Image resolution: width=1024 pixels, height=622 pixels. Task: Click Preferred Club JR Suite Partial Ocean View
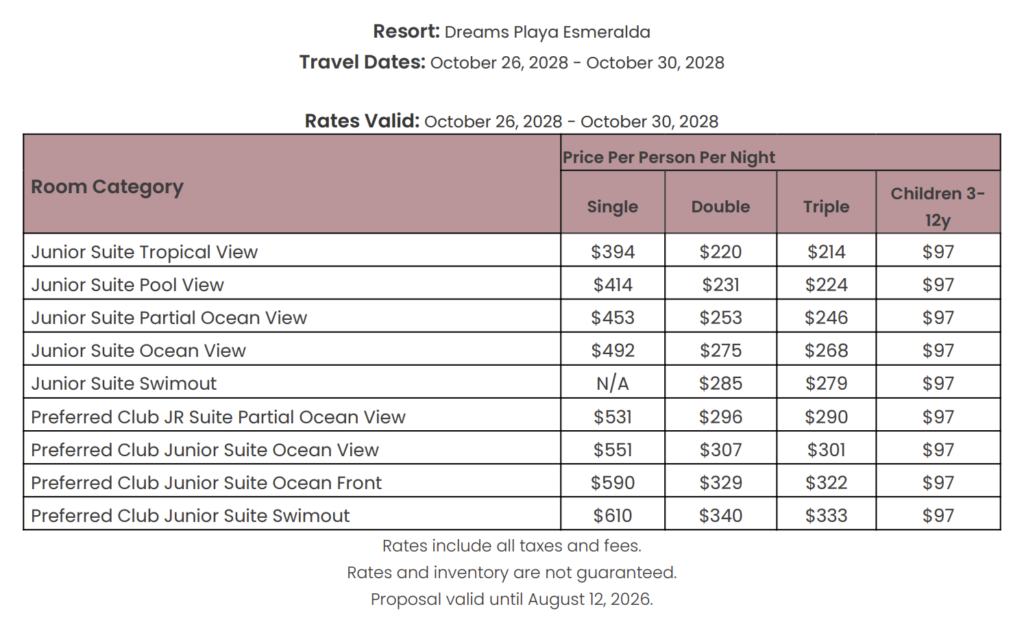pos(218,417)
